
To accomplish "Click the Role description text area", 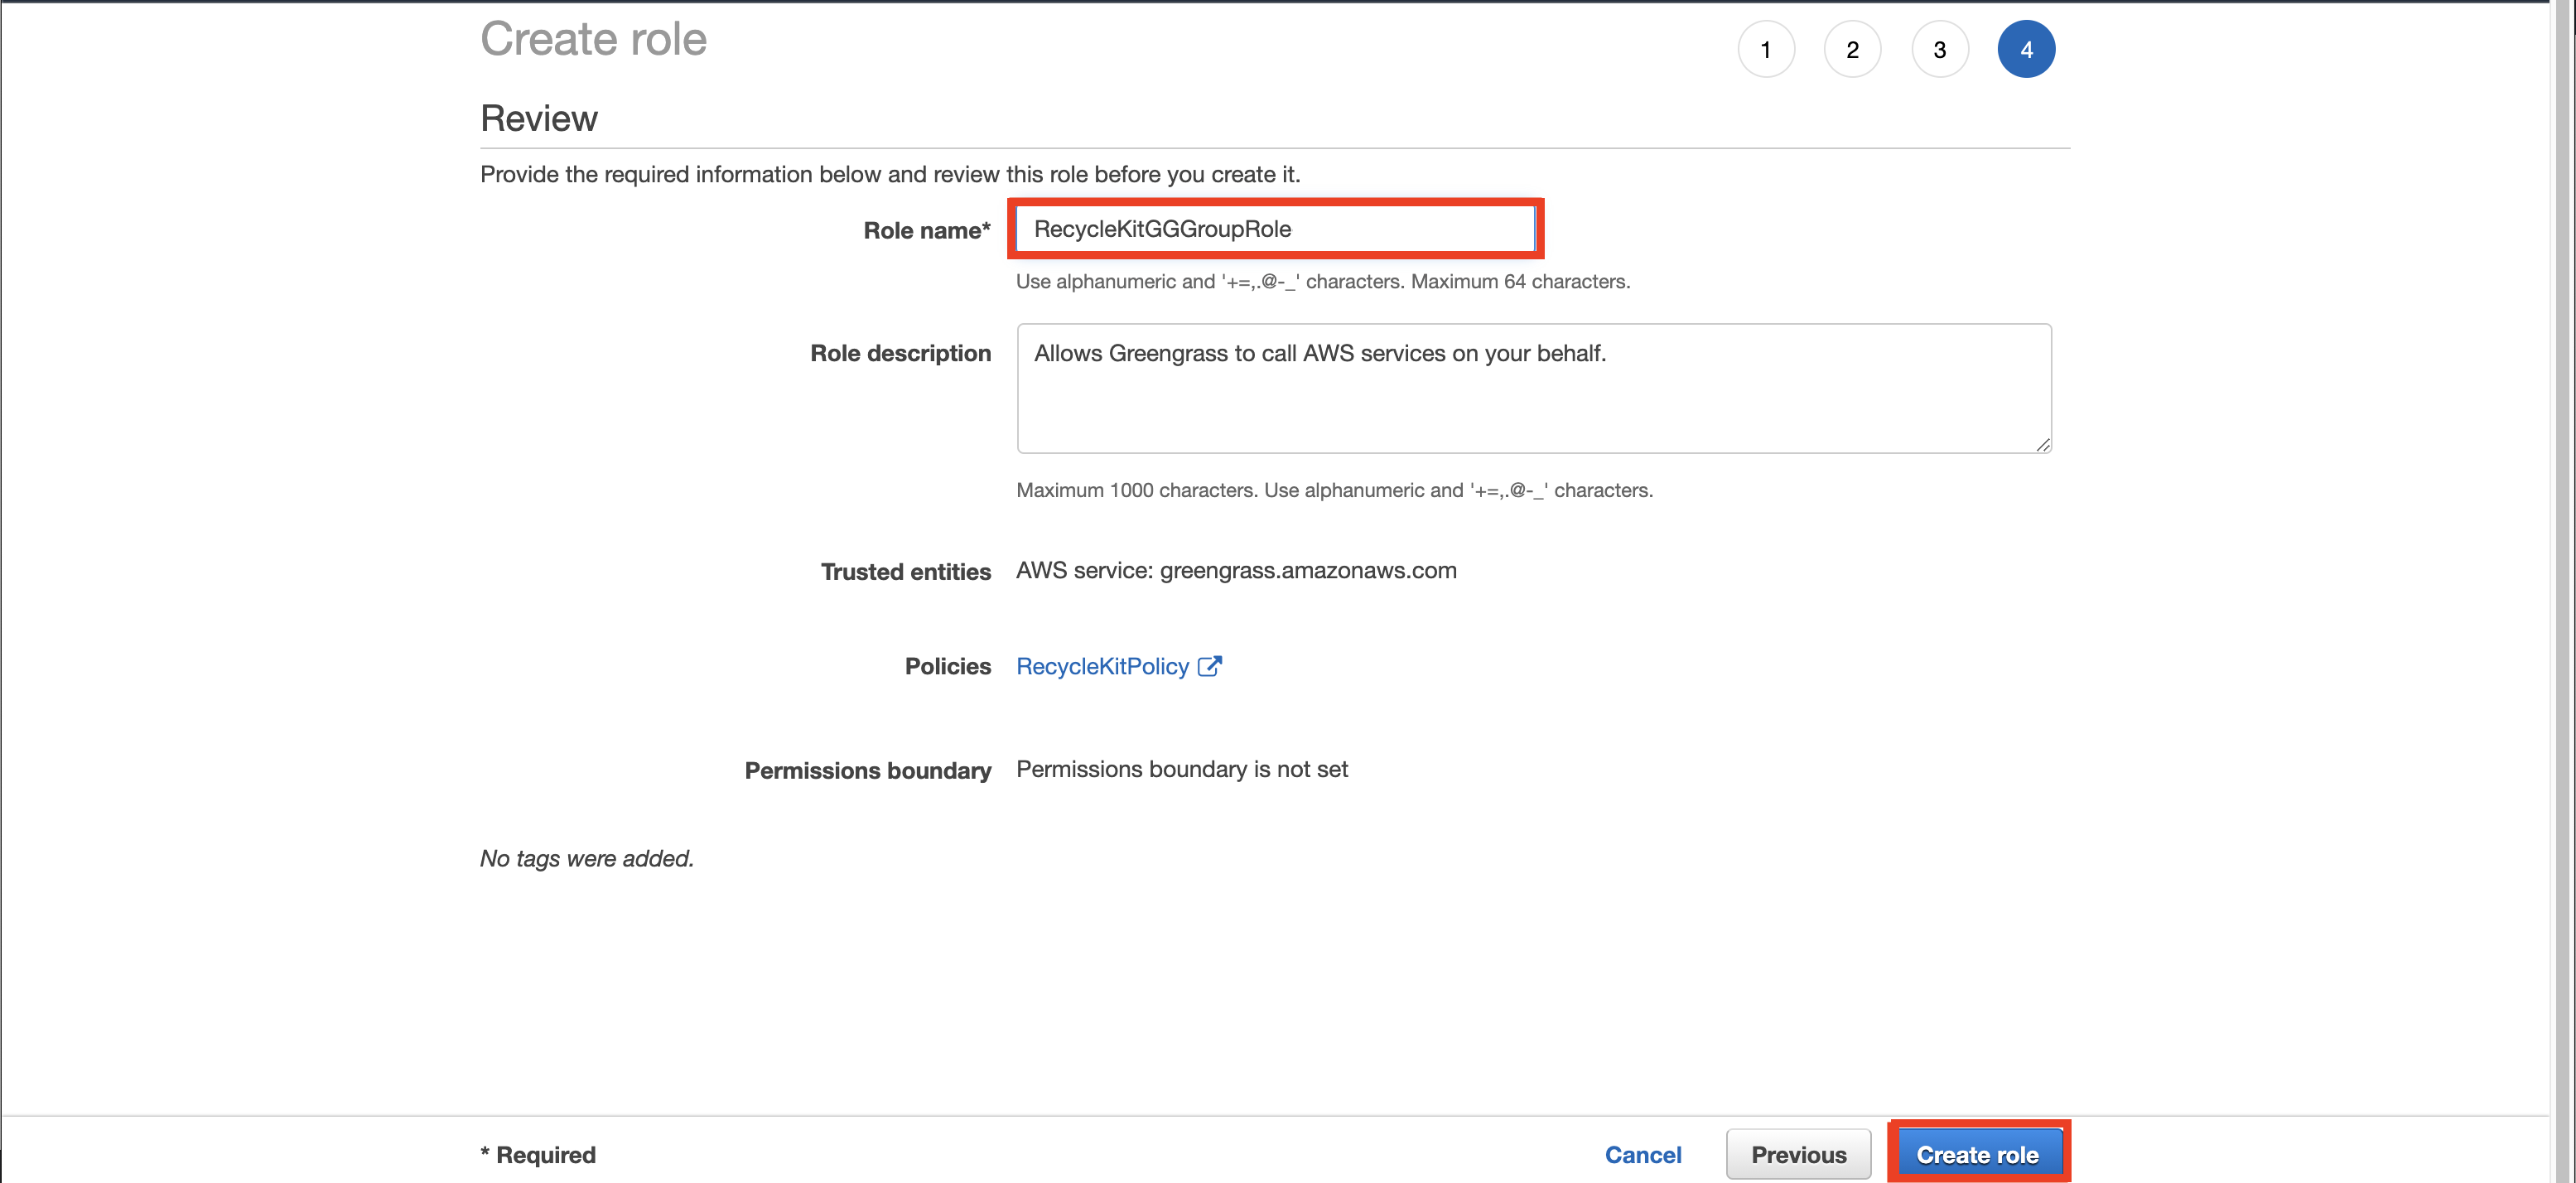I will coord(1534,388).
